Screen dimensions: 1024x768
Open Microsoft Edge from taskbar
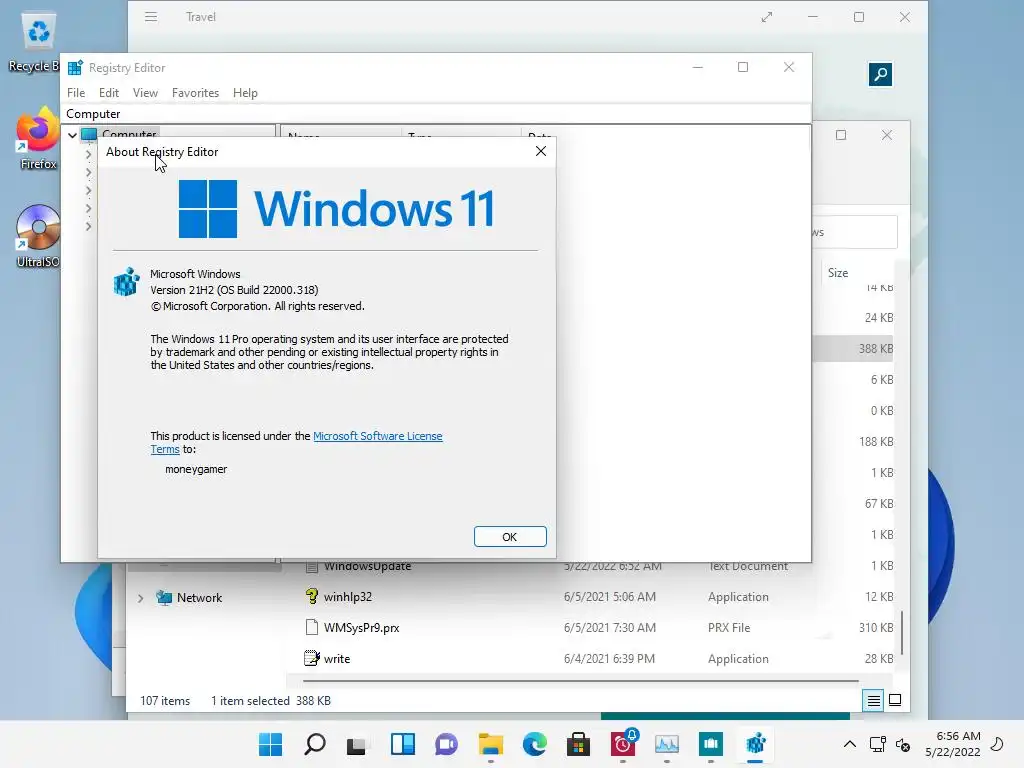[x=535, y=744]
